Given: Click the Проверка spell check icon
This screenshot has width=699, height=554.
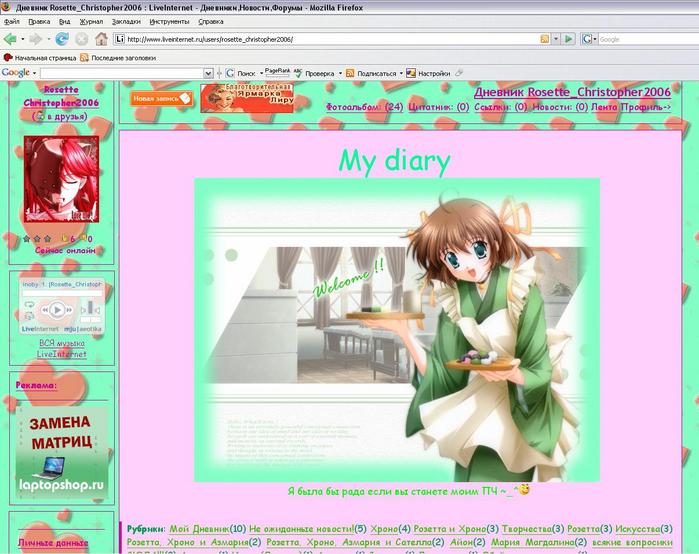Looking at the screenshot, I should 298,73.
